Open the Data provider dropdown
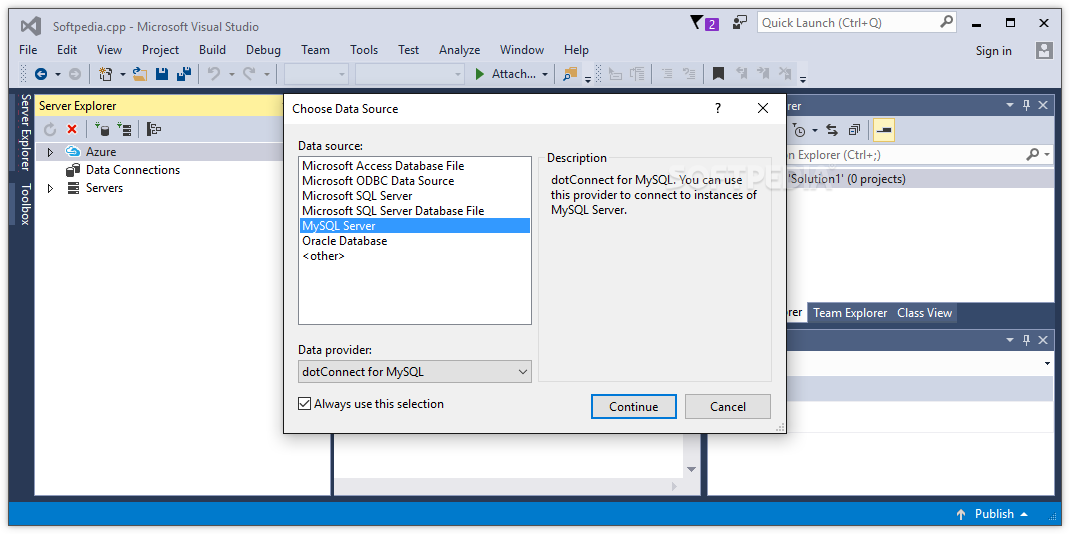The width and height of the screenshot is (1070, 534). [x=523, y=372]
